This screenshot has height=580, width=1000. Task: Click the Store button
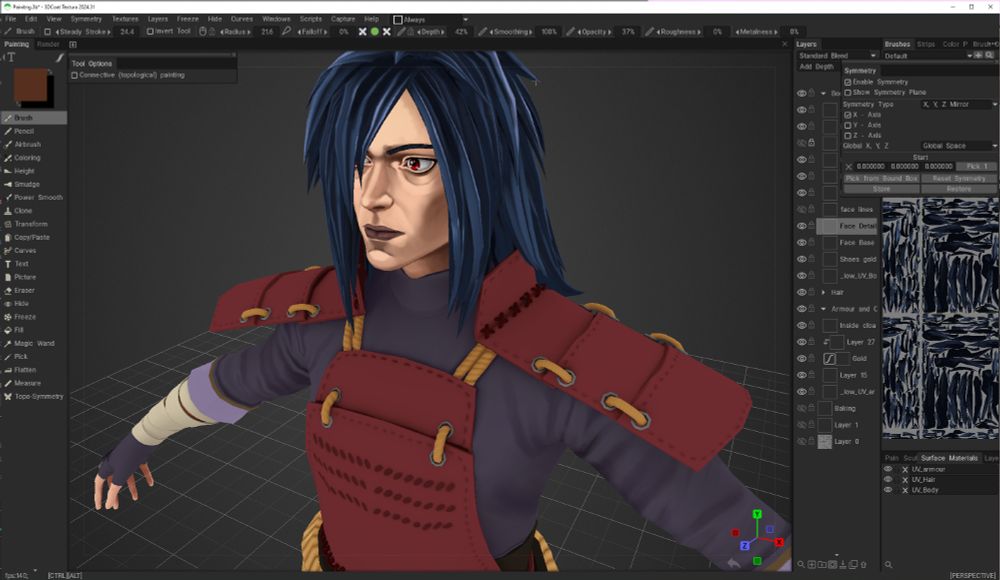[x=882, y=189]
